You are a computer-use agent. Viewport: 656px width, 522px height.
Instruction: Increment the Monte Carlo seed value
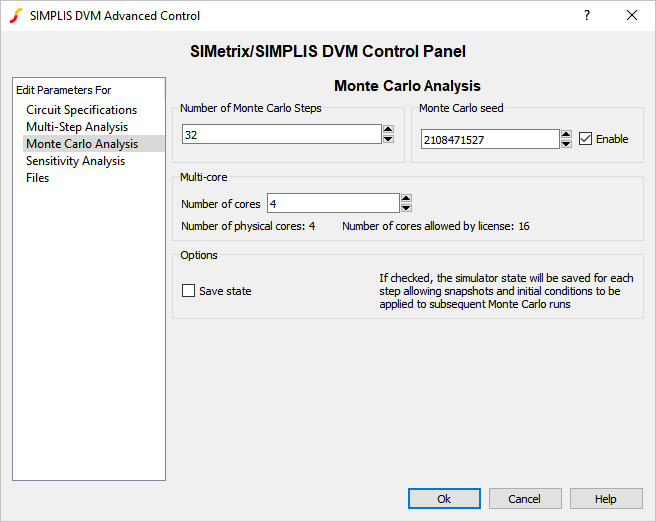pos(566,134)
